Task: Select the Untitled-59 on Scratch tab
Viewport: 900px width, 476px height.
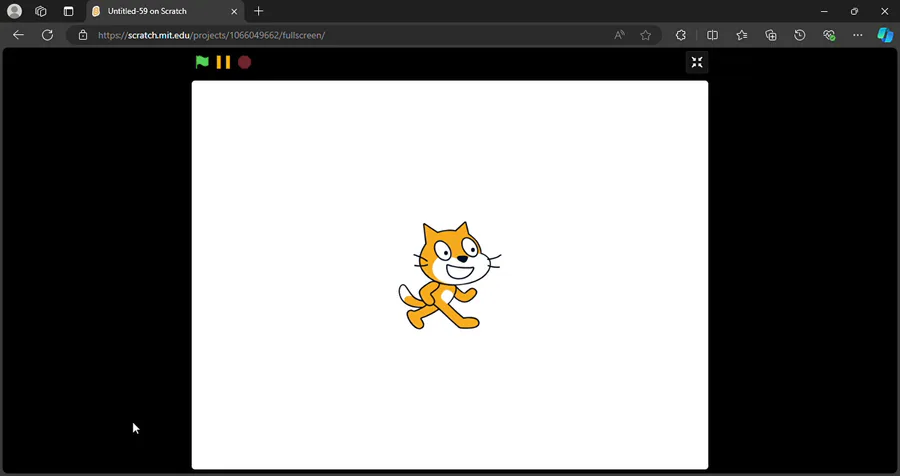Action: tap(165, 11)
